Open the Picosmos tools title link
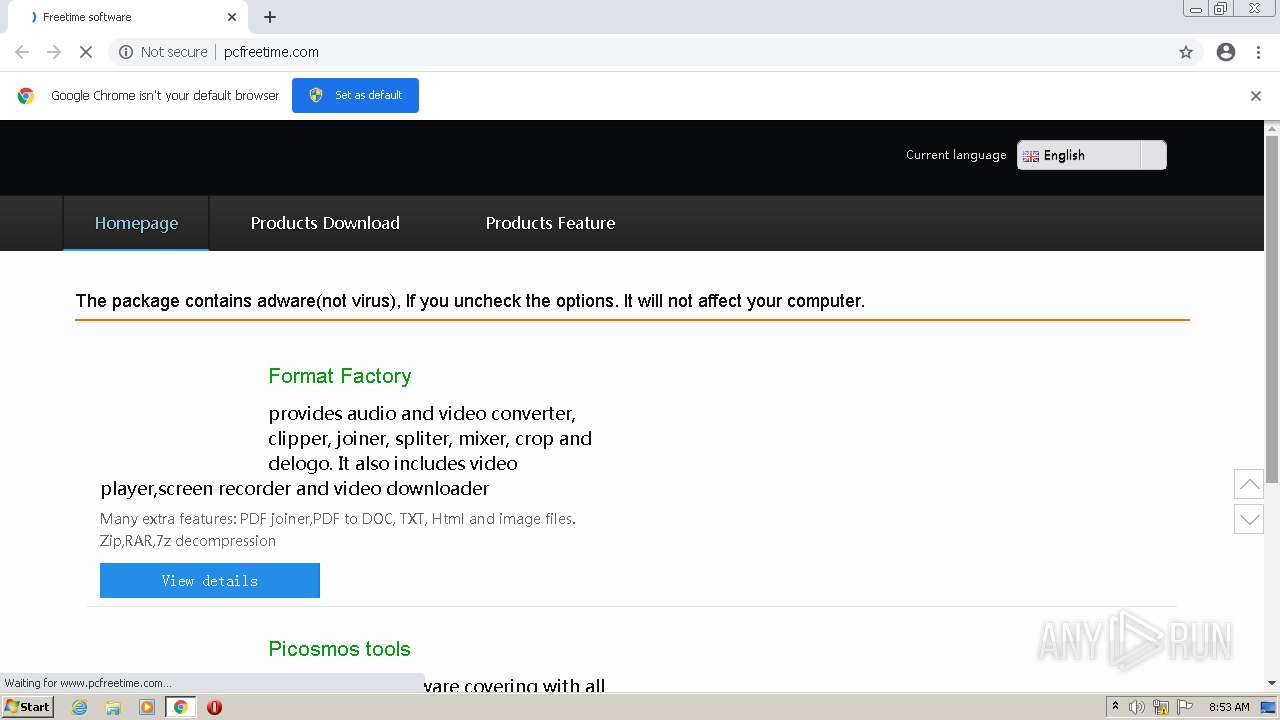The image size is (1280, 720). pos(340,649)
